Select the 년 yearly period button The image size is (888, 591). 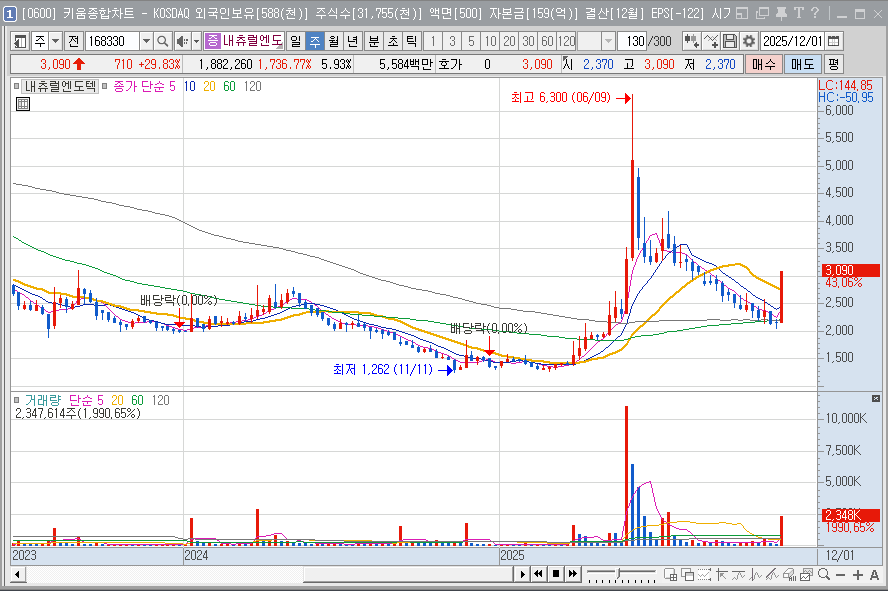[352, 41]
